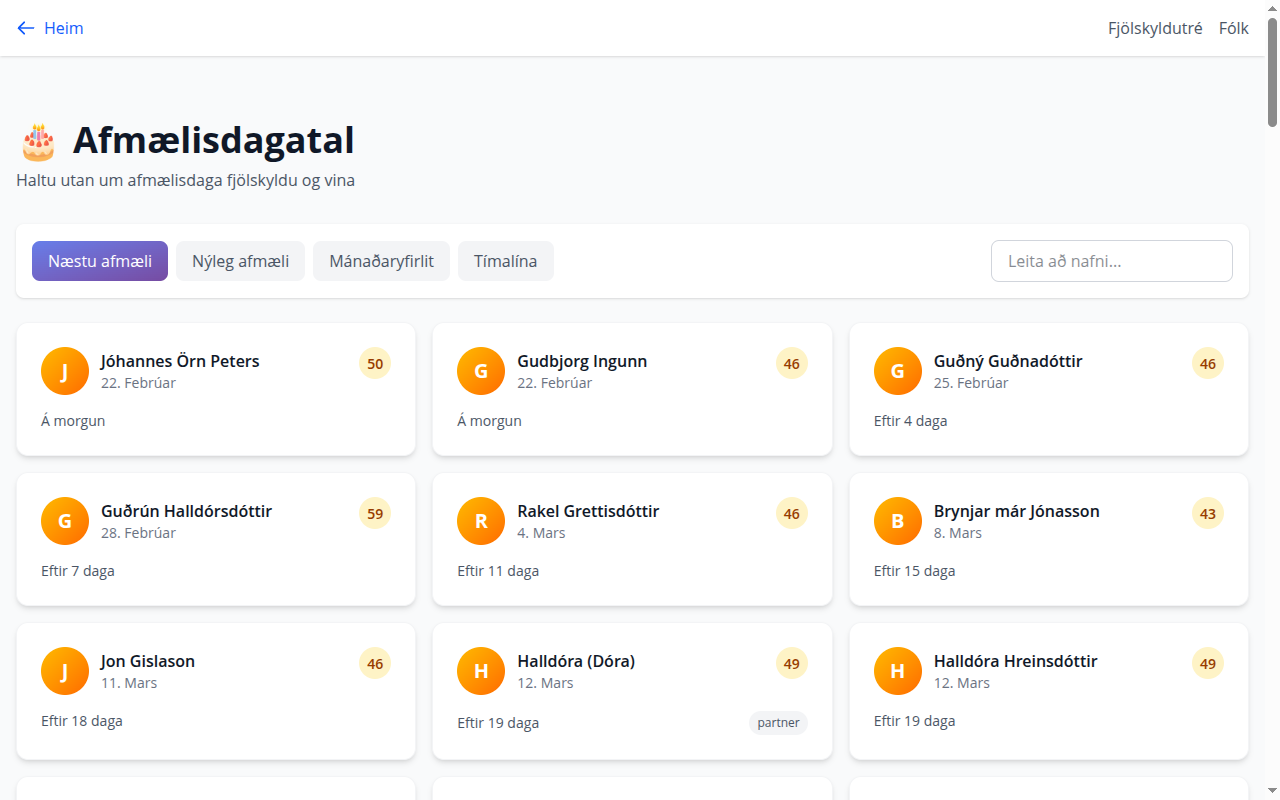Open Guðný Guðnadóttir's birthday card
Image resolution: width=1280 pixels, height=800 pixels.
tap(1048, 400)
